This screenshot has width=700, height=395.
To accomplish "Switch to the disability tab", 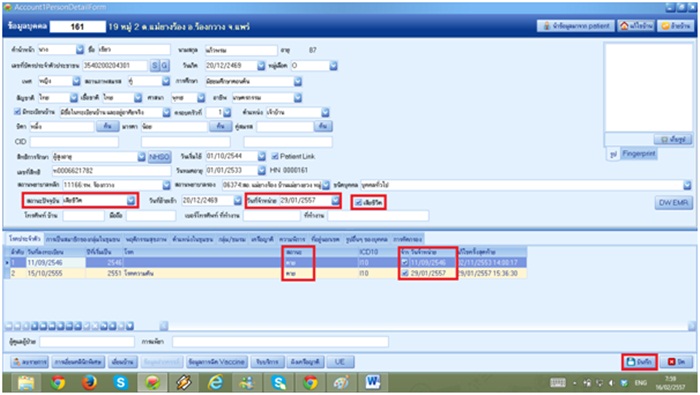I will pyautogui.click(x=292, y=239).
